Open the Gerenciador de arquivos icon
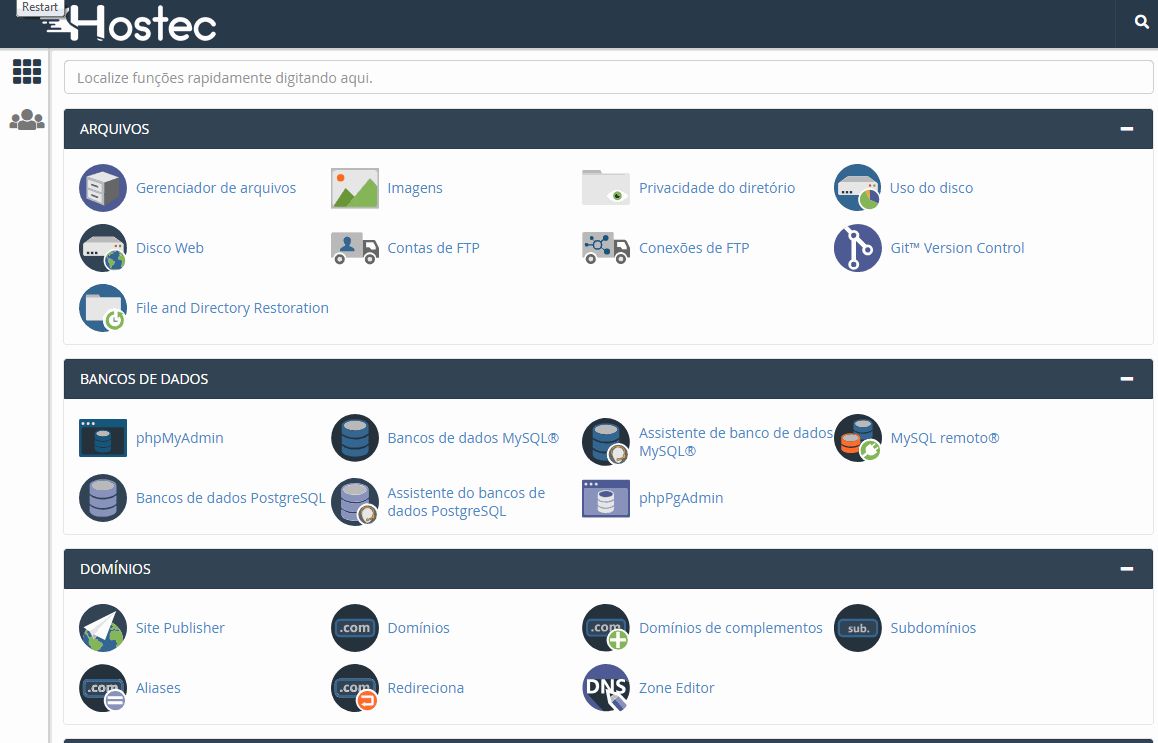 [x=103, y=188]
